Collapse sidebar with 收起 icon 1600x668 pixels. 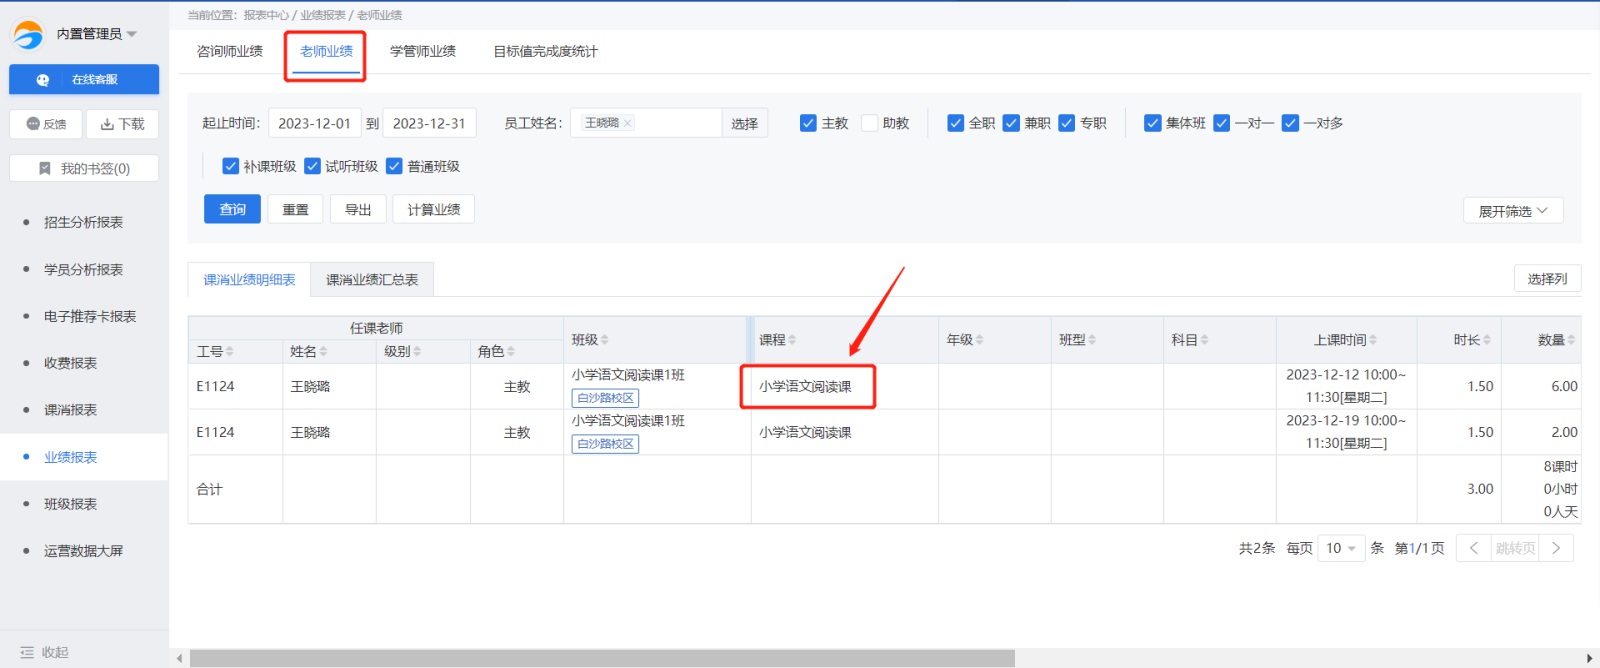pyautogui.click(x=27, y=652)
